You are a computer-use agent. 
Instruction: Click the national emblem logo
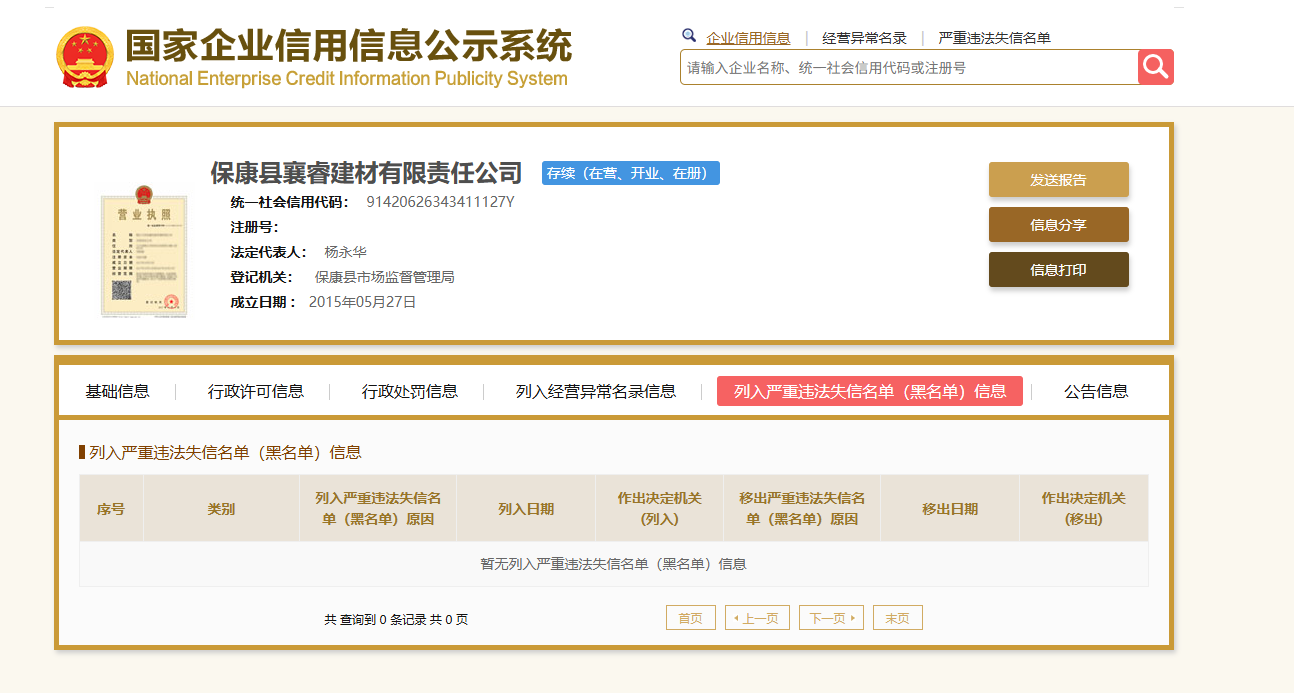pos(85,59)
